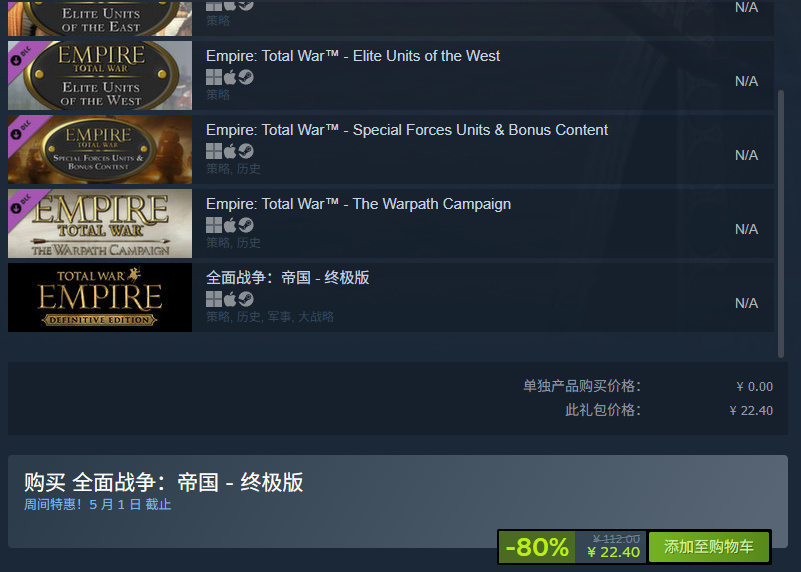The width and height of the screenshot is (801, 572).
Task: Open Empire: Total War Warpath Campaign title
Action: 358,204
